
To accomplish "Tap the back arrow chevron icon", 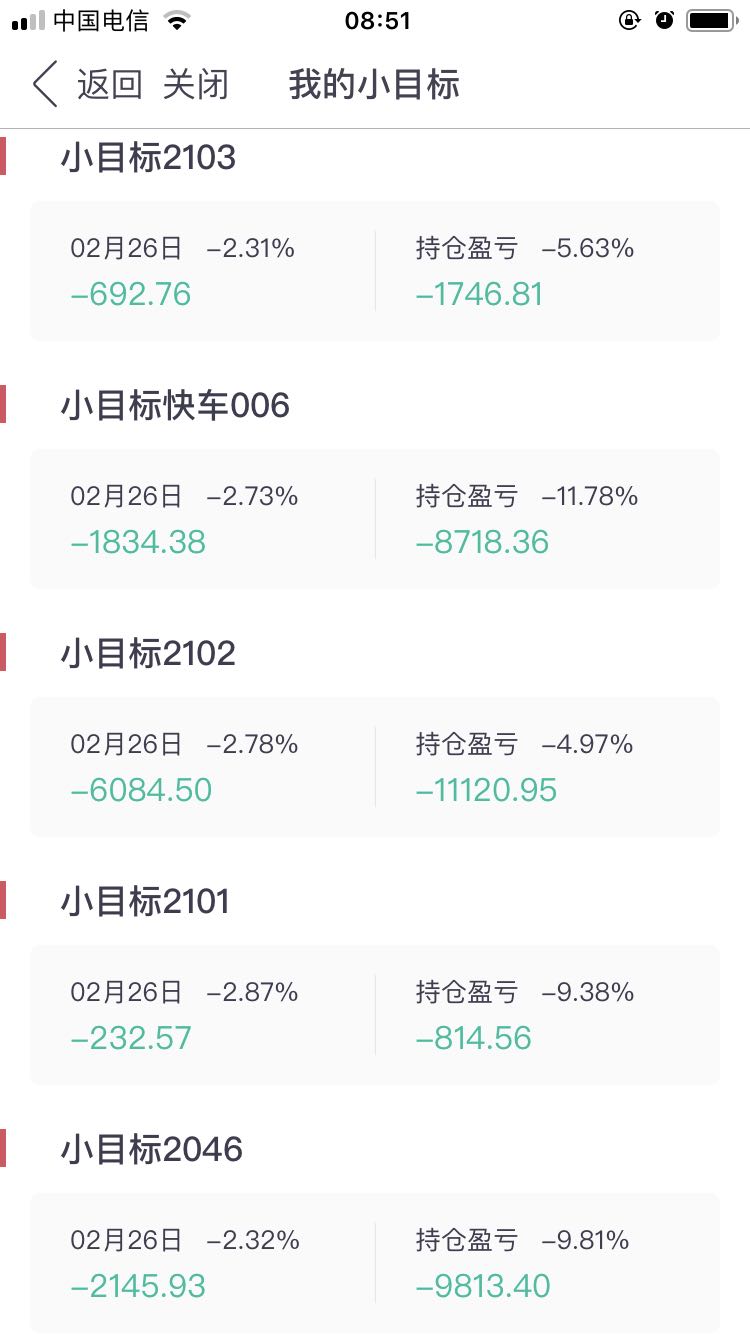I will pos(45,85).
